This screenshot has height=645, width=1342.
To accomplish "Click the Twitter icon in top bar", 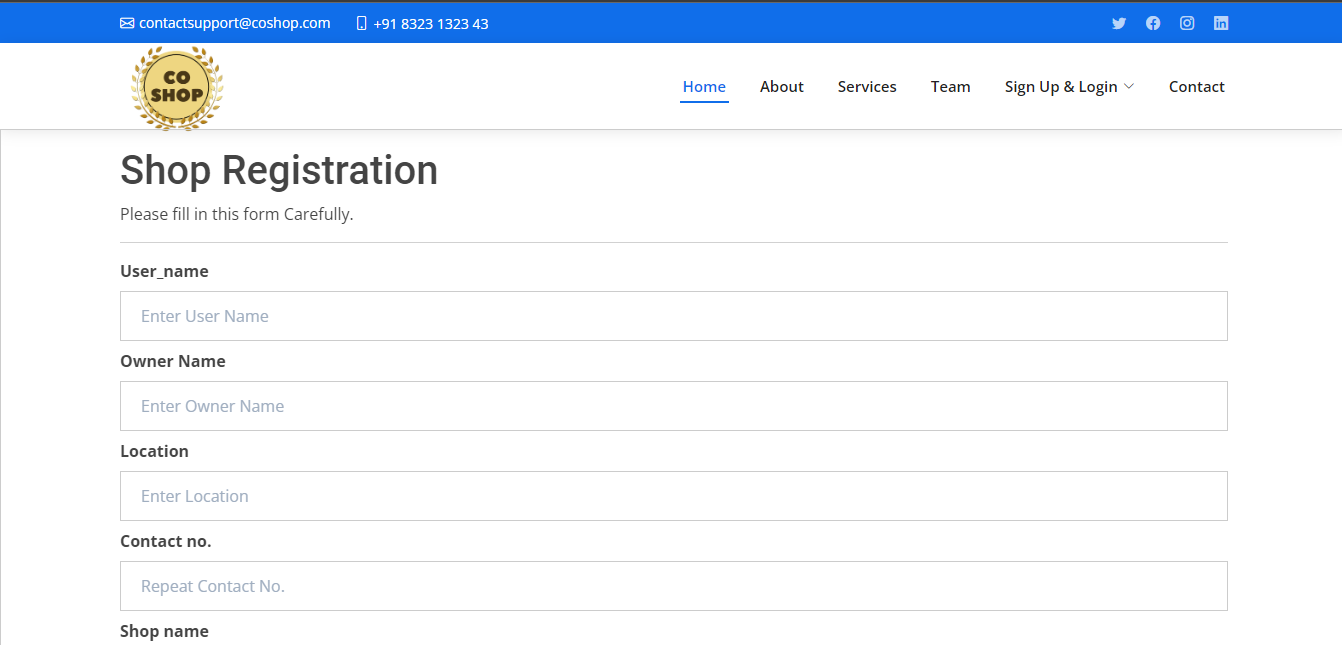I will point(1119,23).
